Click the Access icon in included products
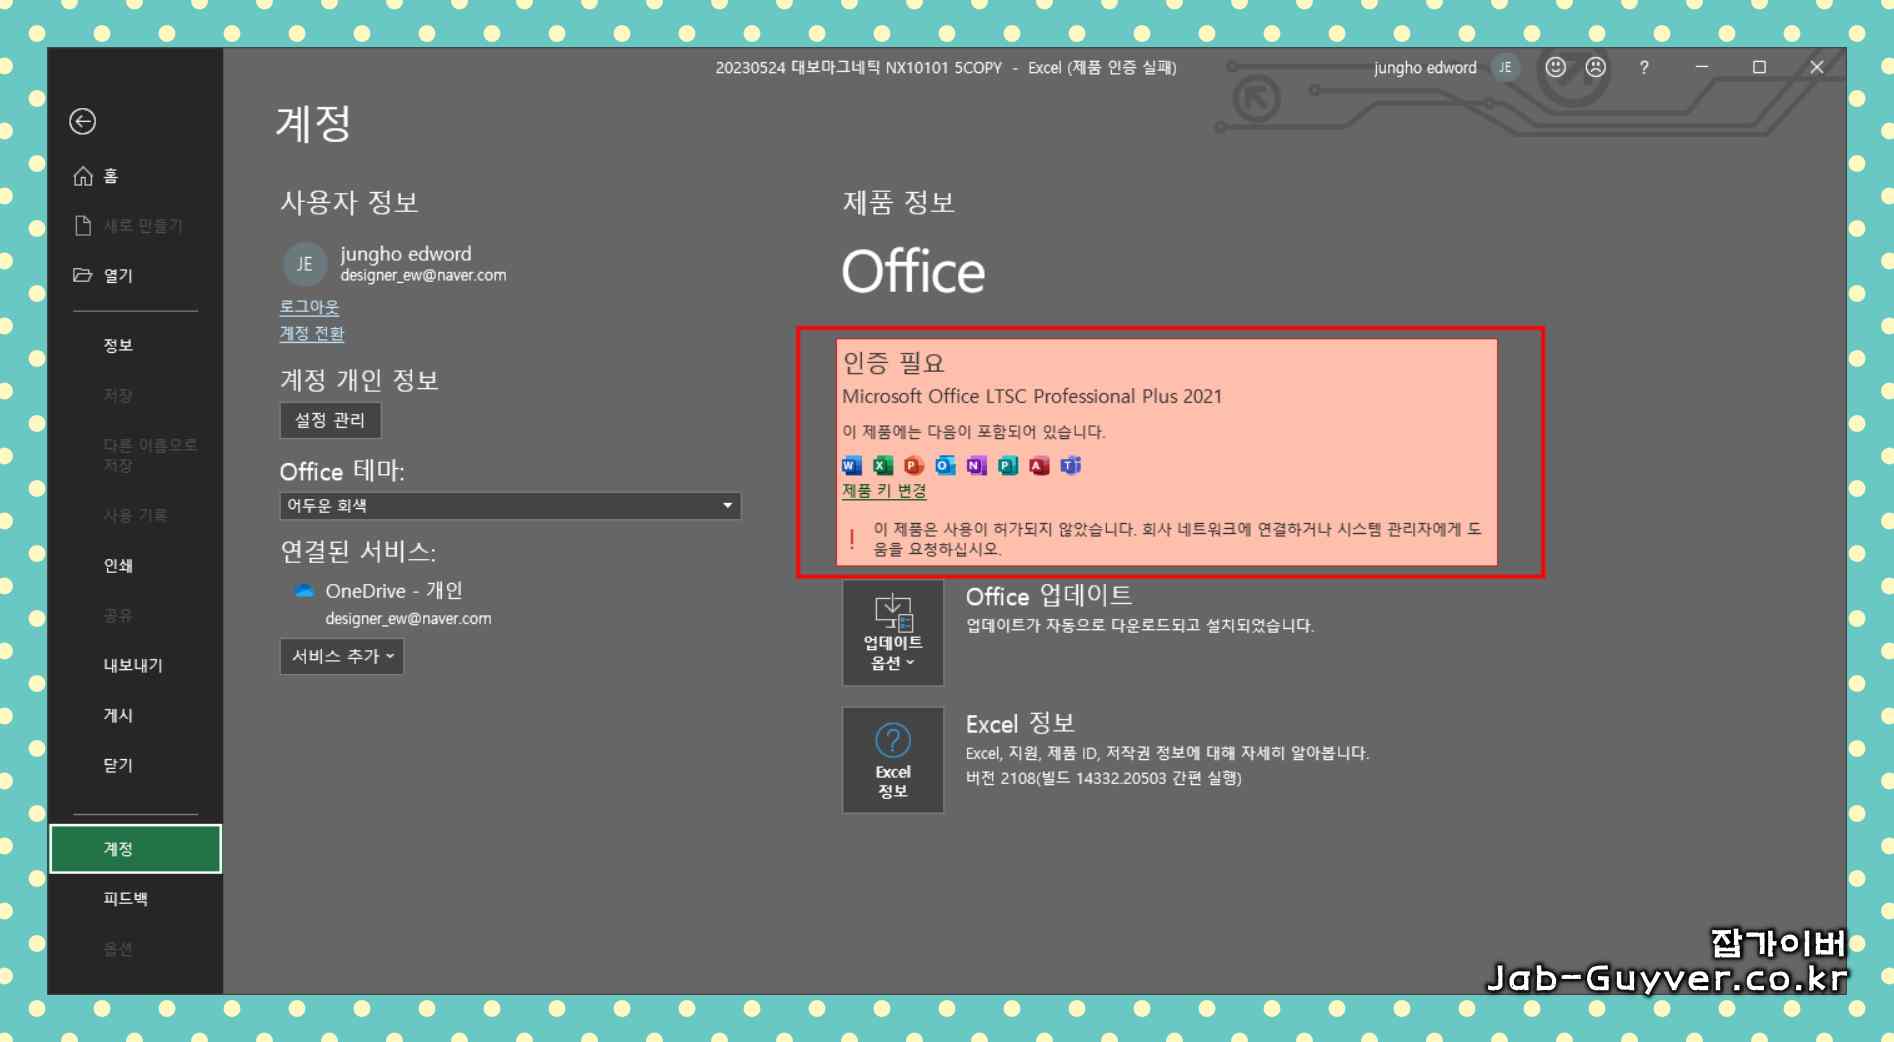Image resolution: width=1894 pixels, height=1042 pixels. click(1037, 465)
